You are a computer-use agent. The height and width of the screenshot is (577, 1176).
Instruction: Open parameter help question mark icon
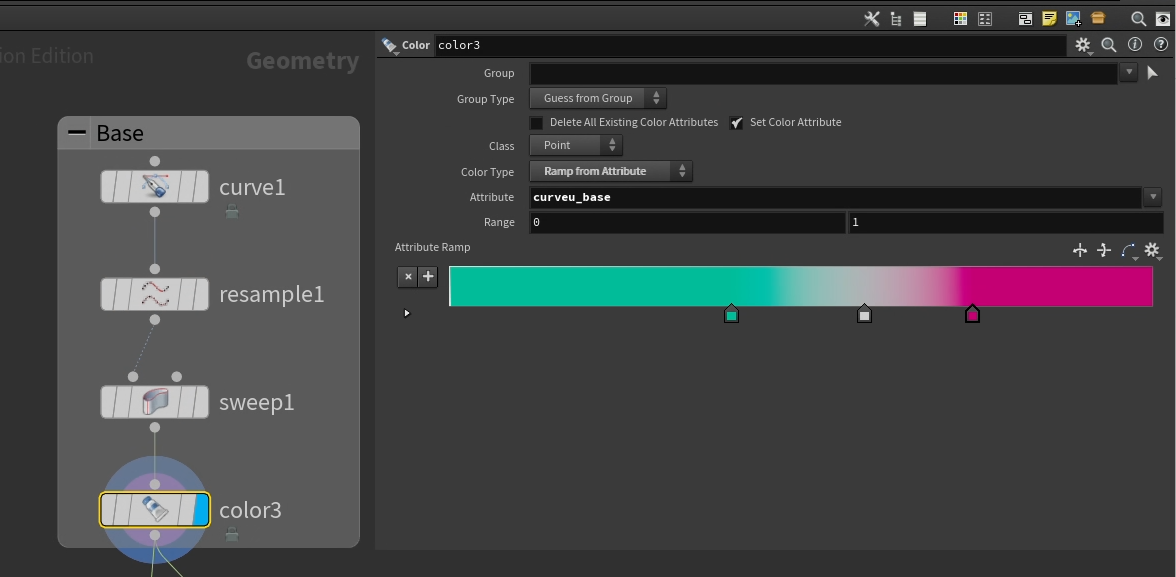[1160, 45]
